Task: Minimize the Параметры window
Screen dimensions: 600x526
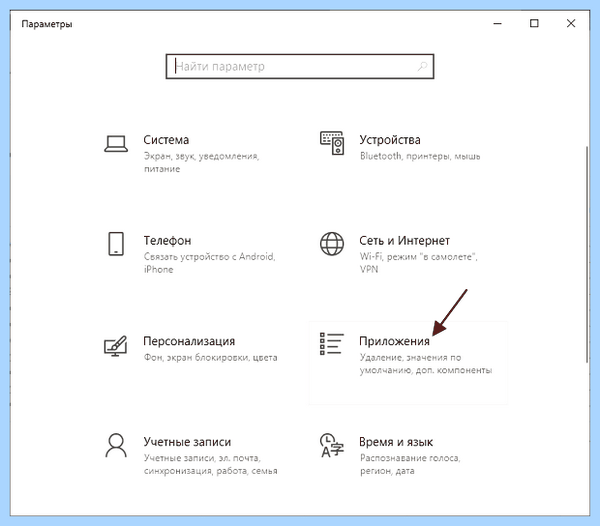Action: [x=497, y=24]
